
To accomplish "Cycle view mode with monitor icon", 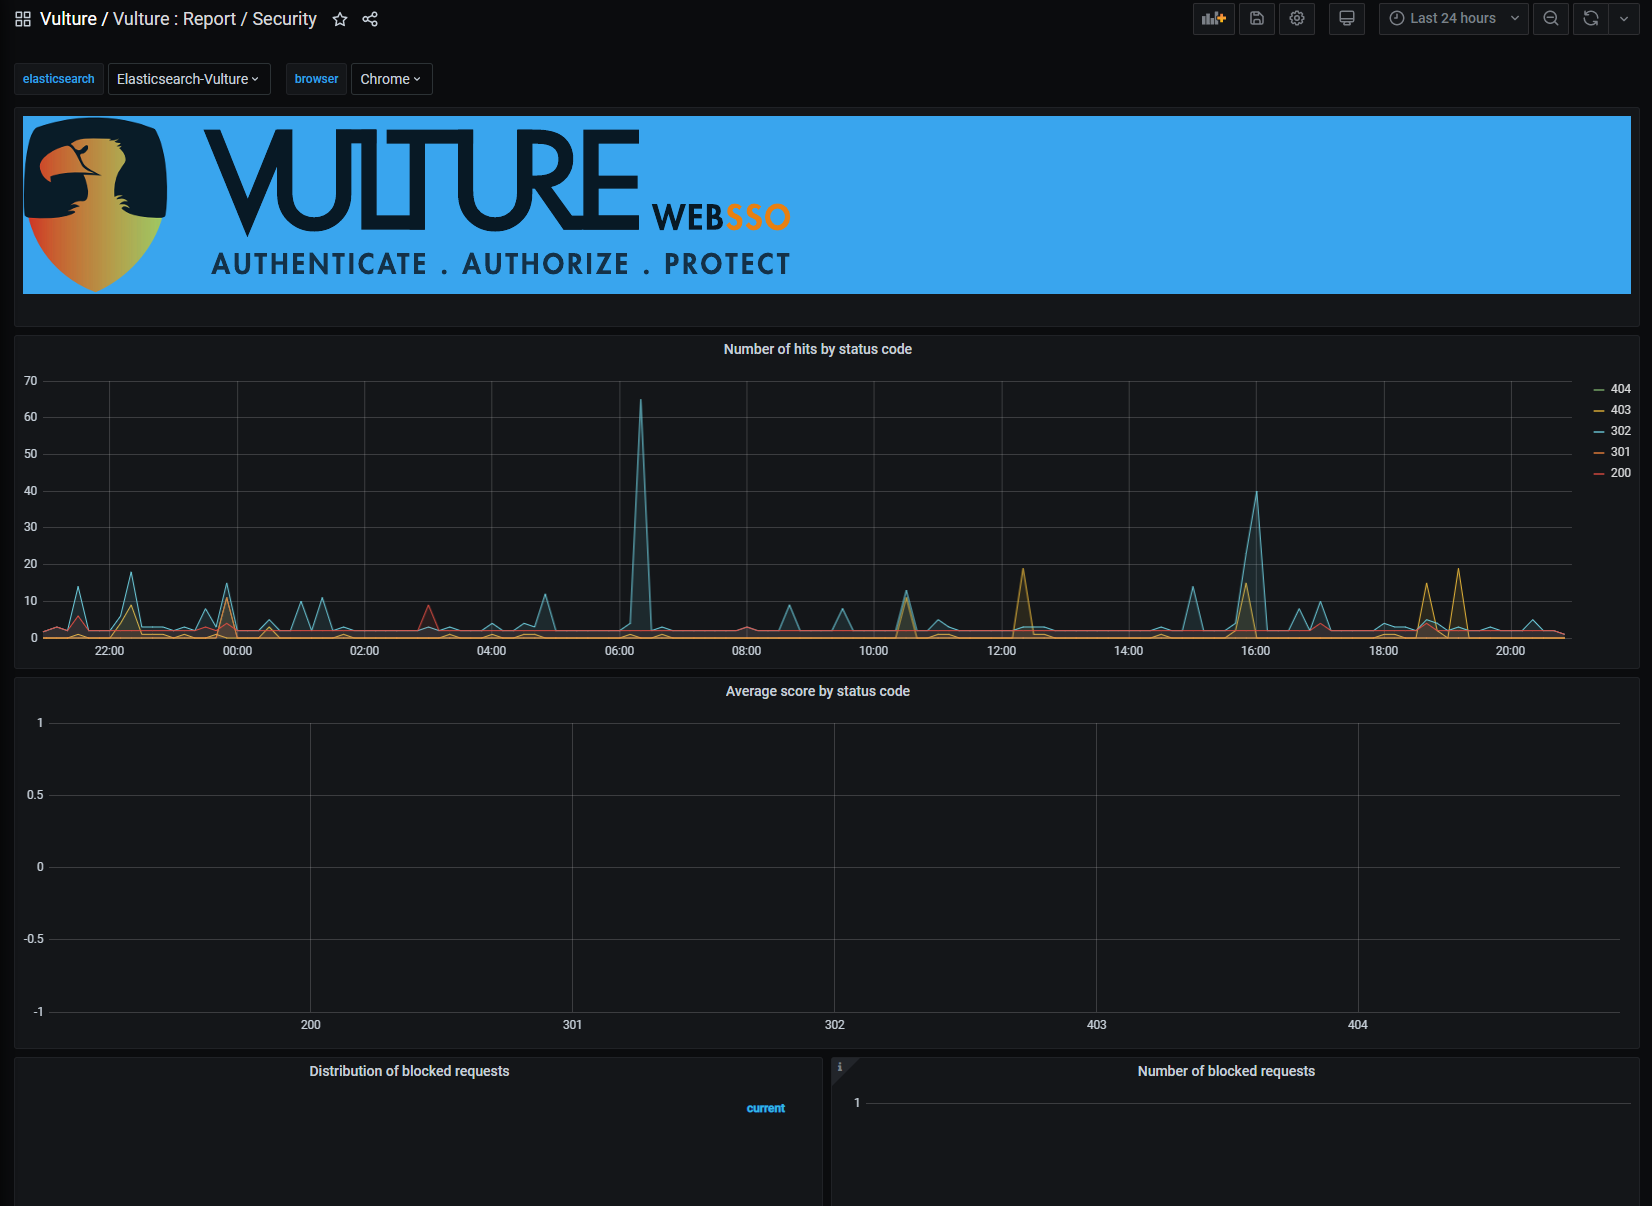I will [x=1347, y=19].
